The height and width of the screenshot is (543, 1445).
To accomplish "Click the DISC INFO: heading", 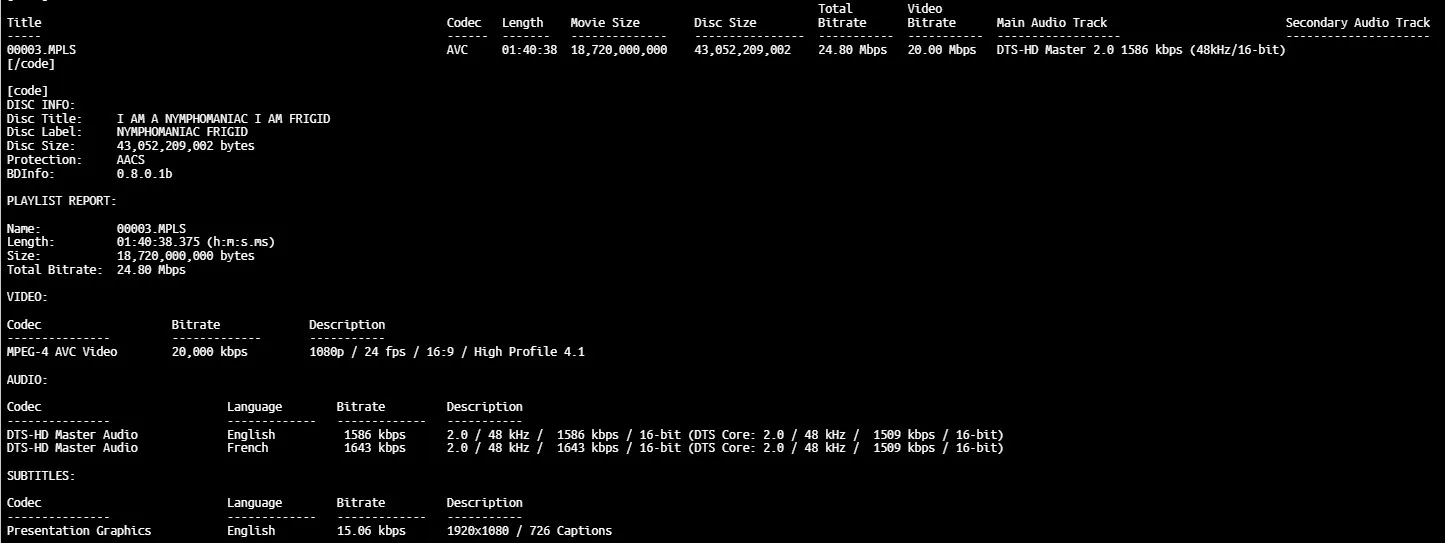I will tap(41, 105).
